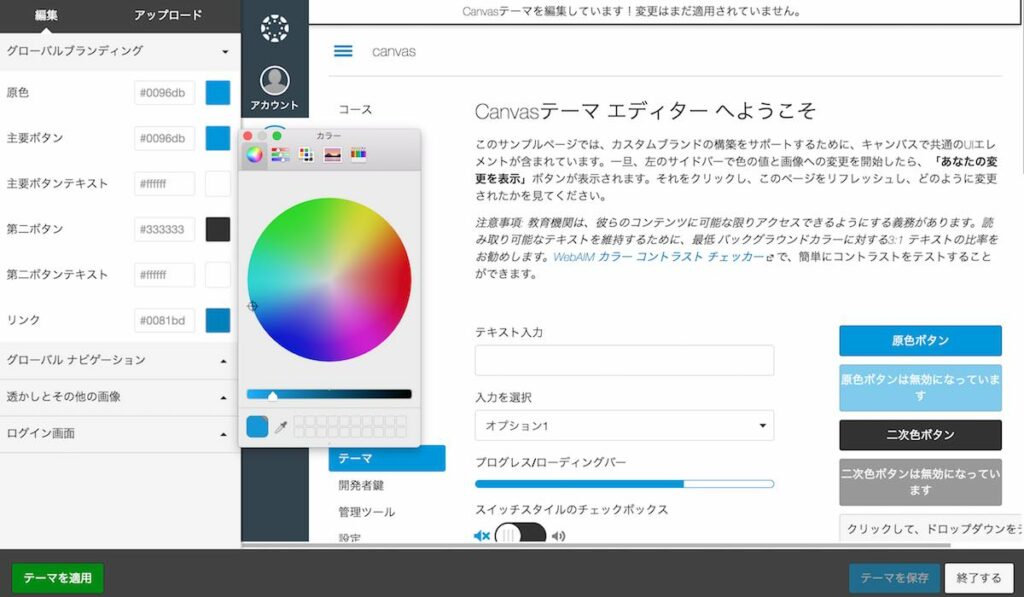Click the 第二ボタンテキスト white color swatch
Image resolution: width=1024 pixels, height=597 pixels.
[218, 275]
